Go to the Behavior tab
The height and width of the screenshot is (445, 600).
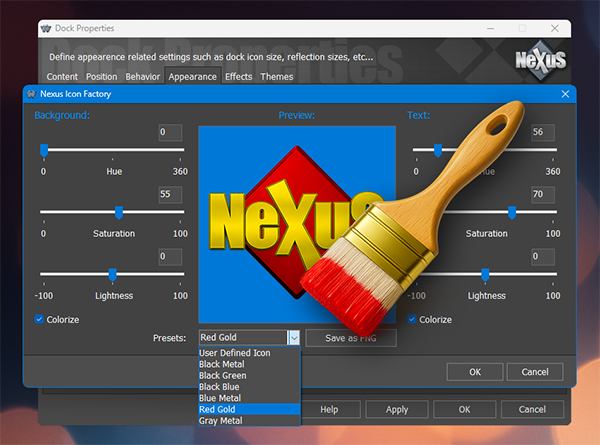click(142, 76)
